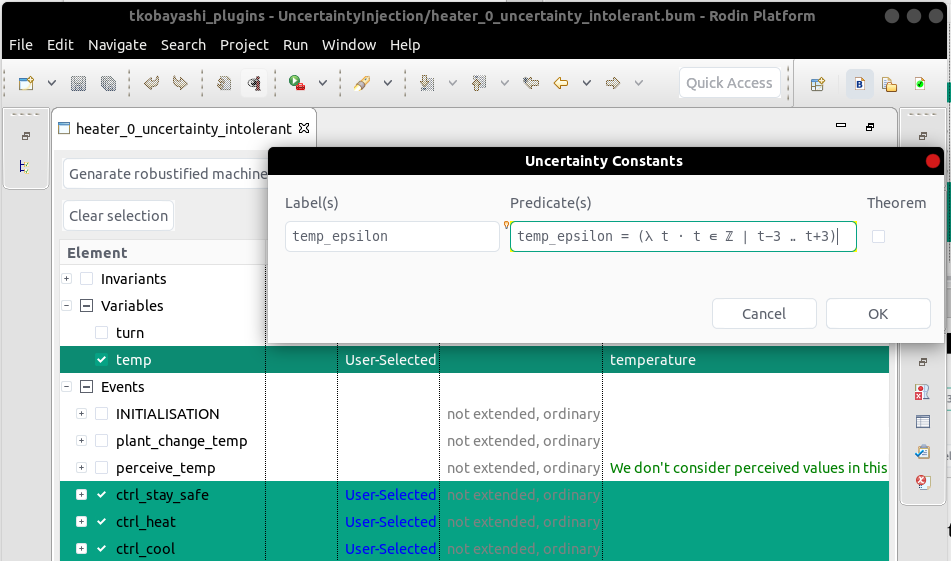The height and width of the screenshot is (561, 951).
Task: Click the document-with-arrow toolbar icon
Action: point(224,83)
